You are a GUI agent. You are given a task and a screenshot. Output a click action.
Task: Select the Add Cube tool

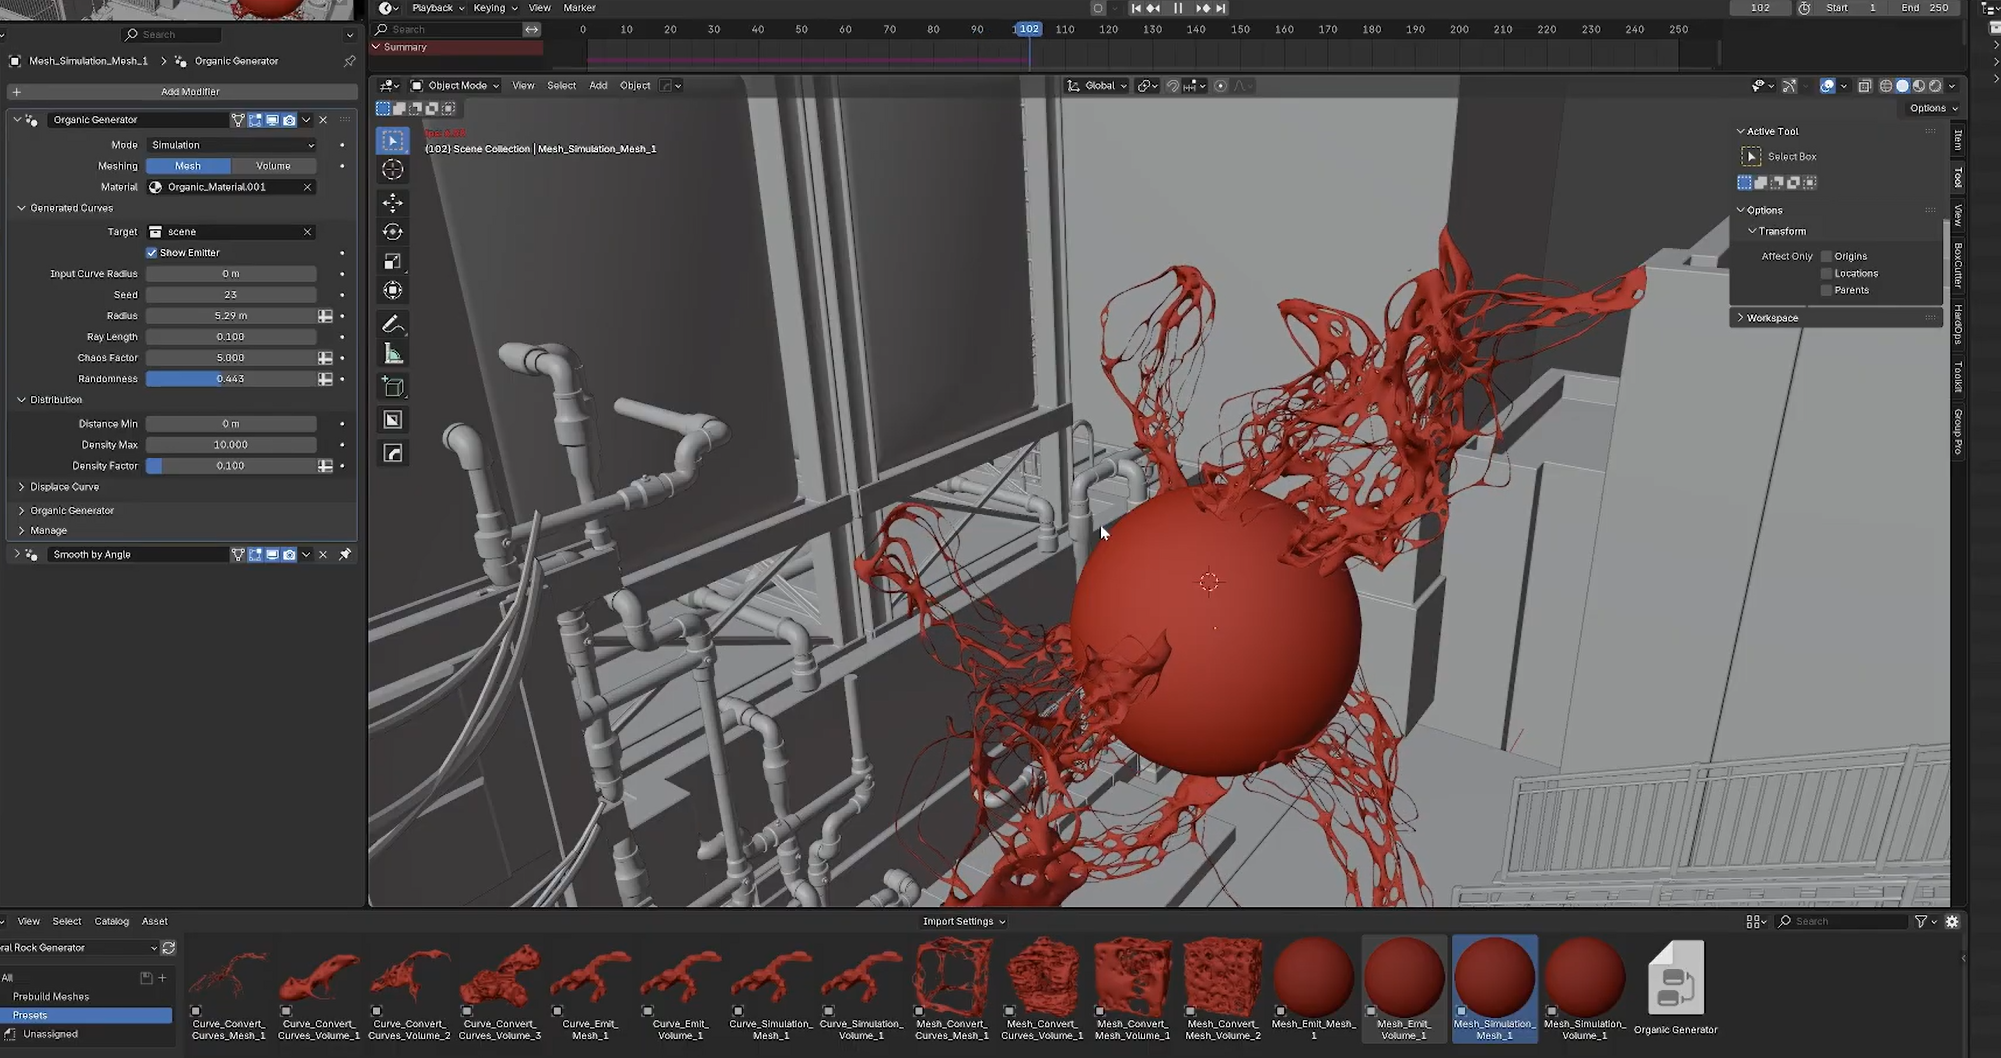coord(392,387)
